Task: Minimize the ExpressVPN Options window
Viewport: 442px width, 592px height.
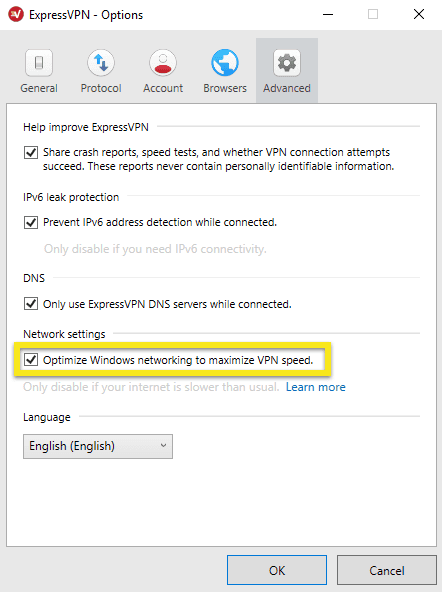Action: 328,15
